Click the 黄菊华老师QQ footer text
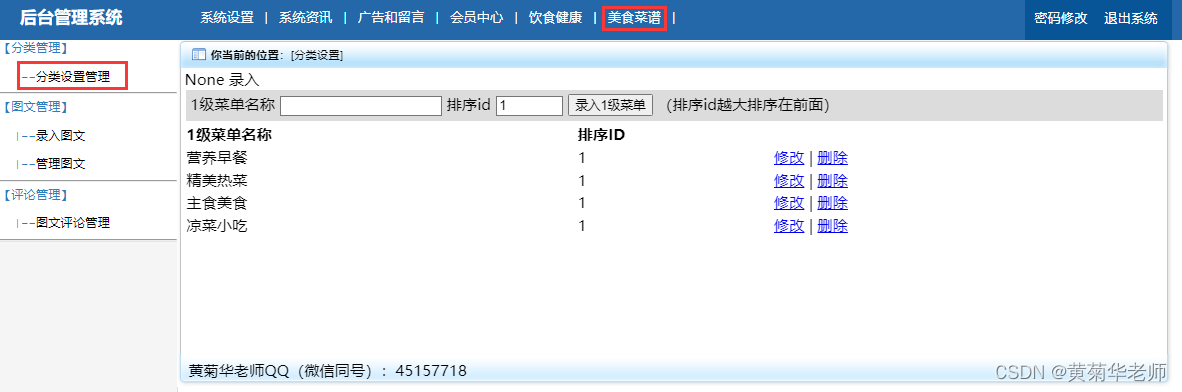 pos(327,371)
